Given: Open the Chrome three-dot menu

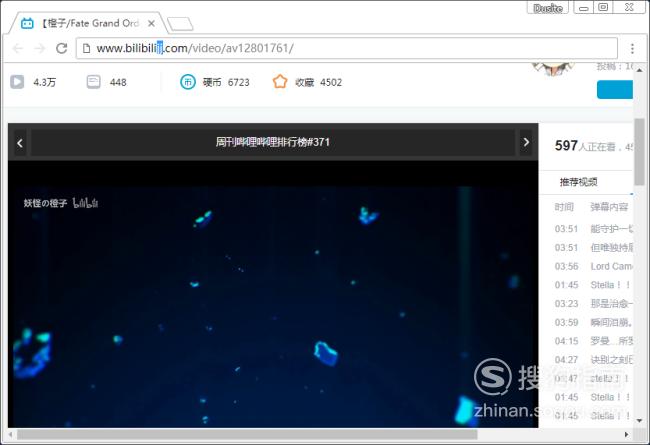Looking at the screenshot, I should [632, 49].
